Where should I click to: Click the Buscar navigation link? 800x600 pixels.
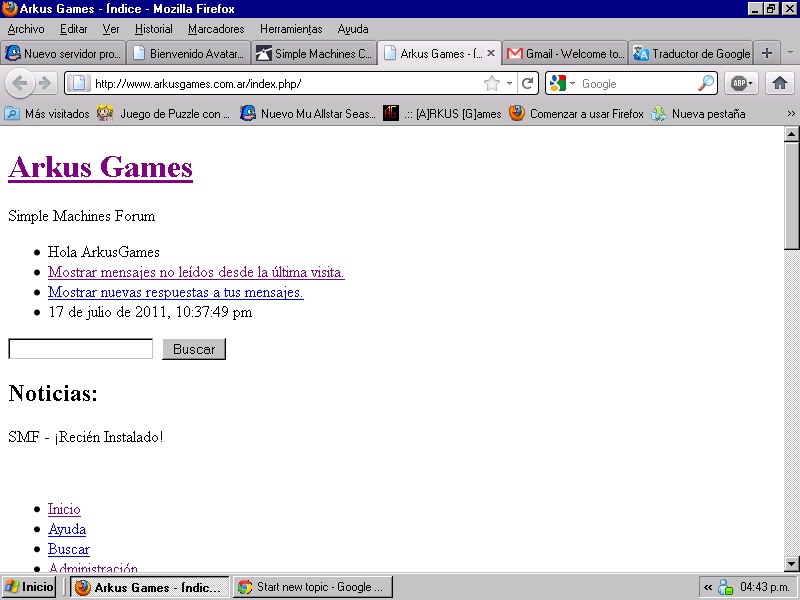(x=69, y=549)
